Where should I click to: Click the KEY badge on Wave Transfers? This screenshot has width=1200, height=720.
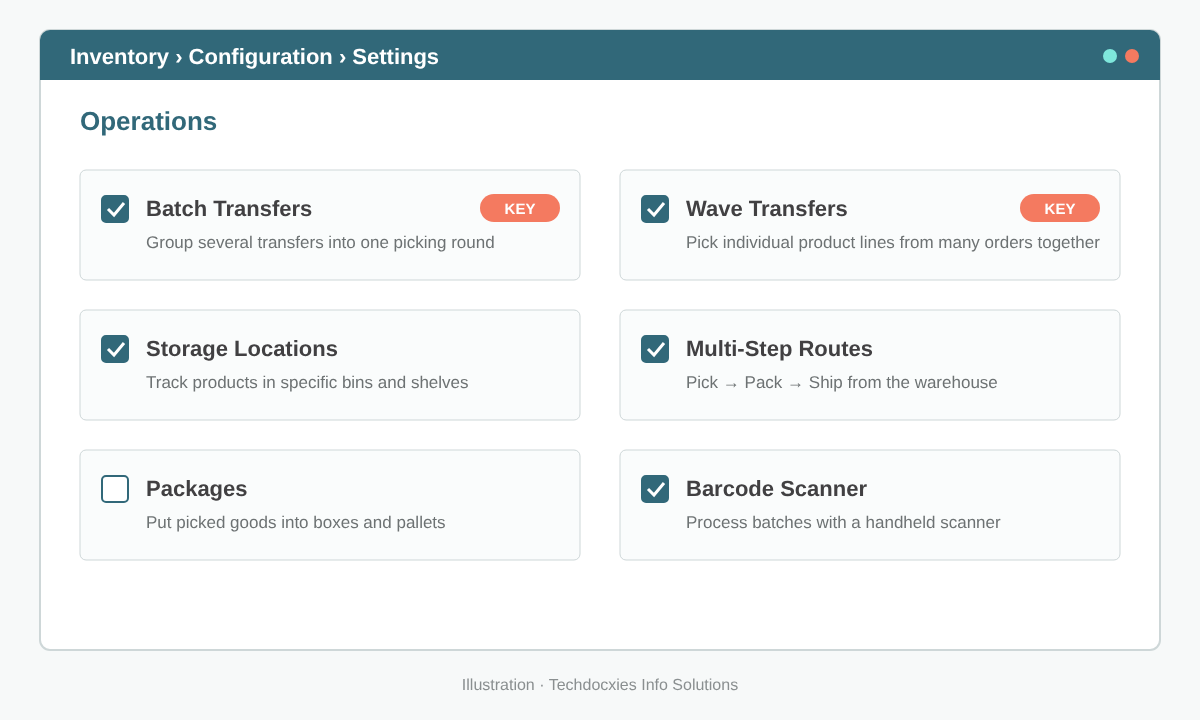1060,208
